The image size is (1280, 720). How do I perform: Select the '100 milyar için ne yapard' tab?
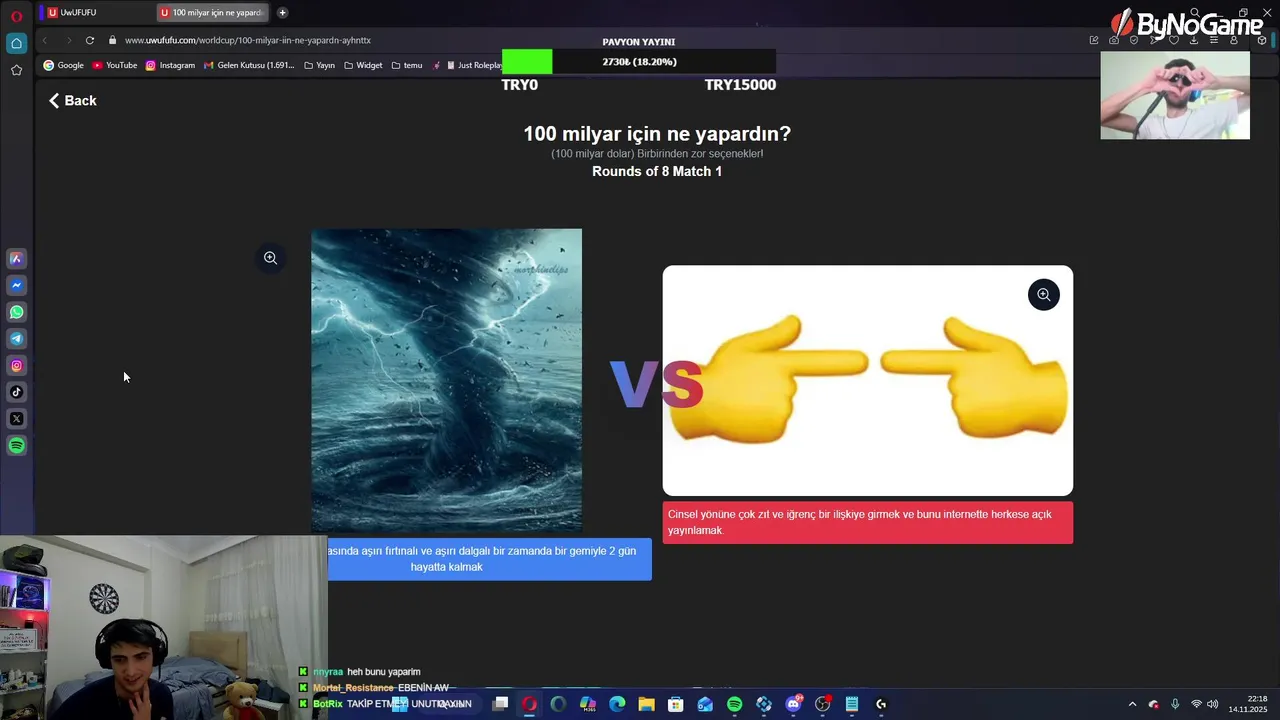[x=212, y=12]
